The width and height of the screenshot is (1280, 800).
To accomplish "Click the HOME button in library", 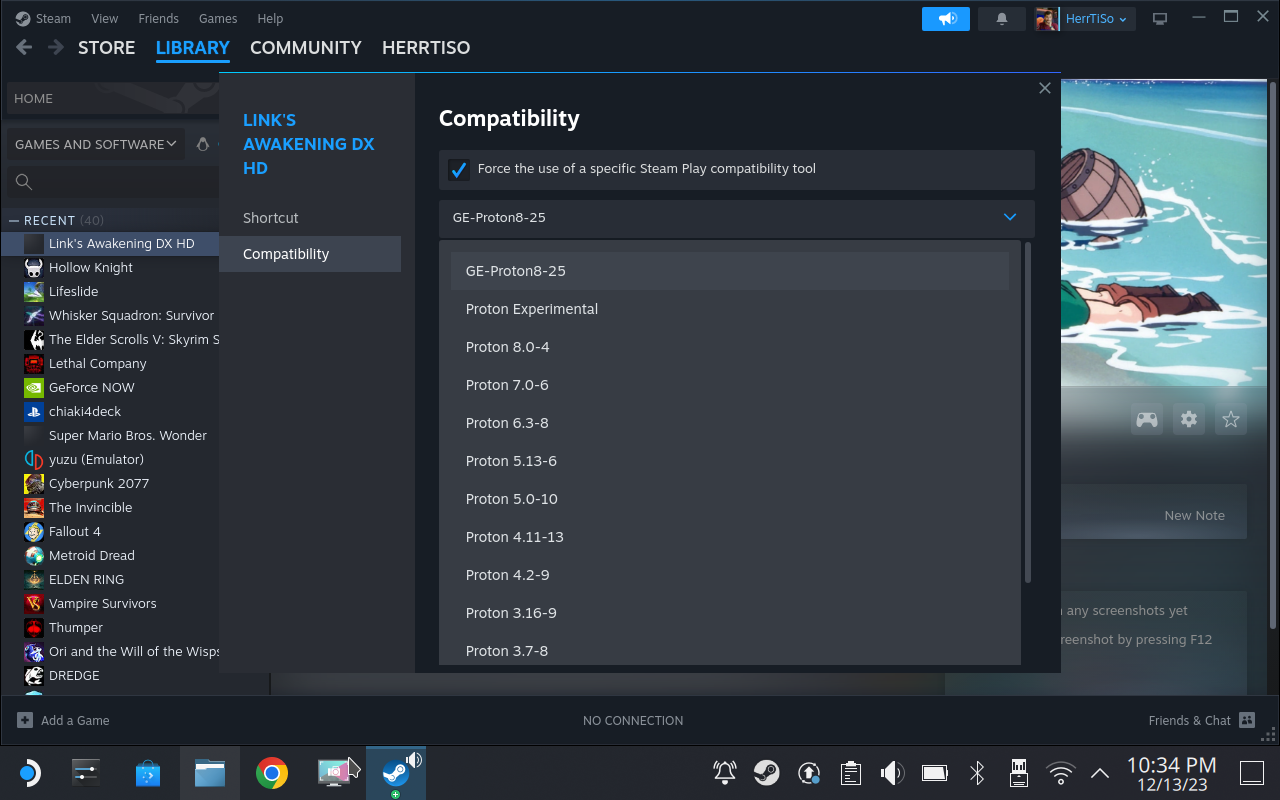I will click(112, 98).
